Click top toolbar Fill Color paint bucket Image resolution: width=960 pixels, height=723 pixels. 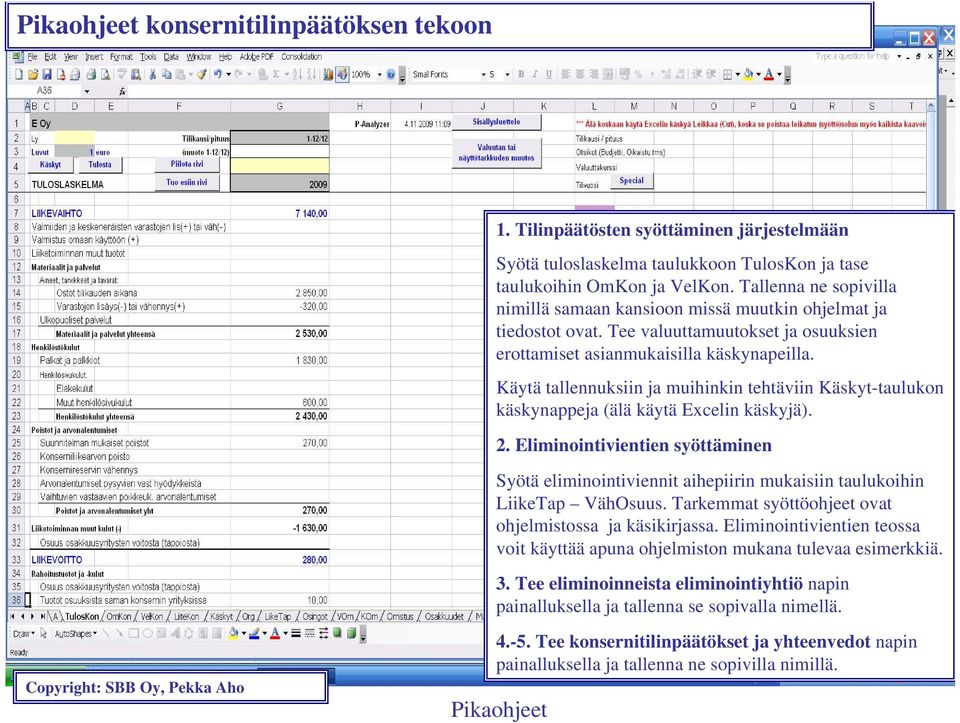(748, 74)
